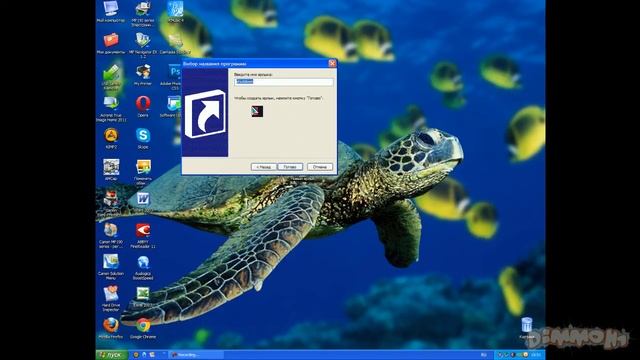The height and width of the screenshot is (360, 640).
Task: Launch Skype from the desktop
Action: 143,138
